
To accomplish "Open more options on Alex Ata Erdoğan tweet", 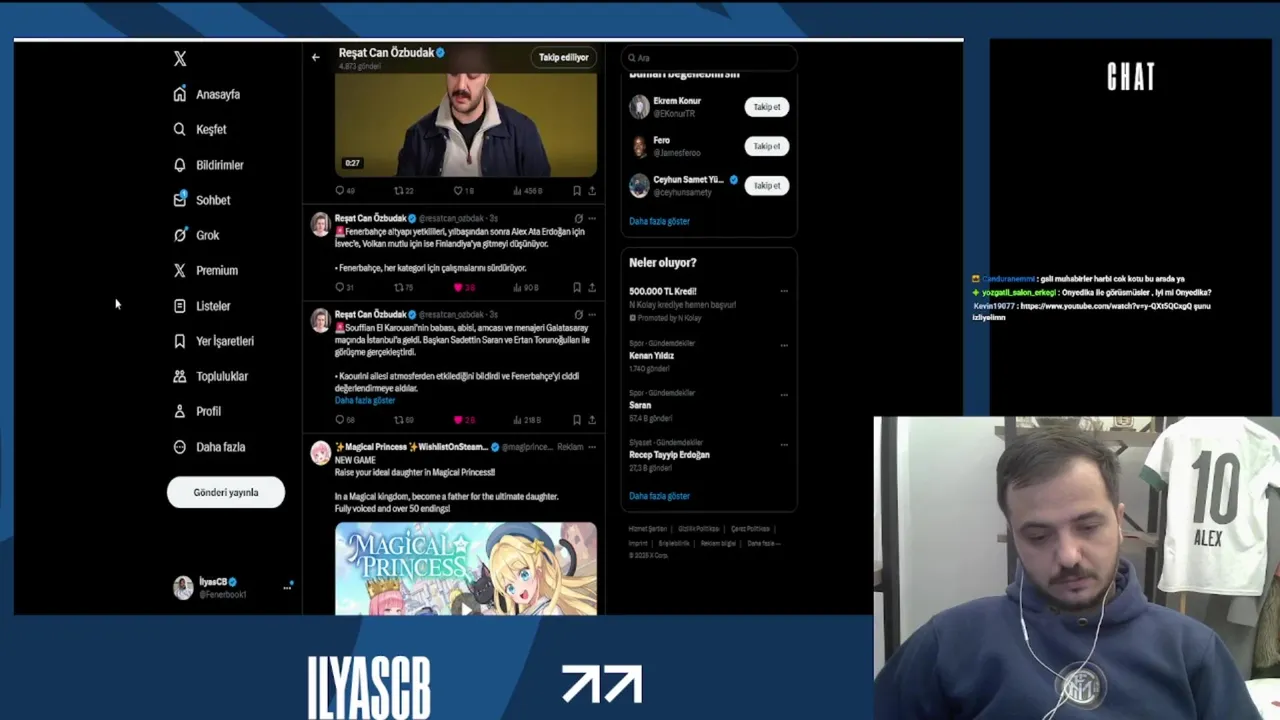I will [x=592, y=218].
